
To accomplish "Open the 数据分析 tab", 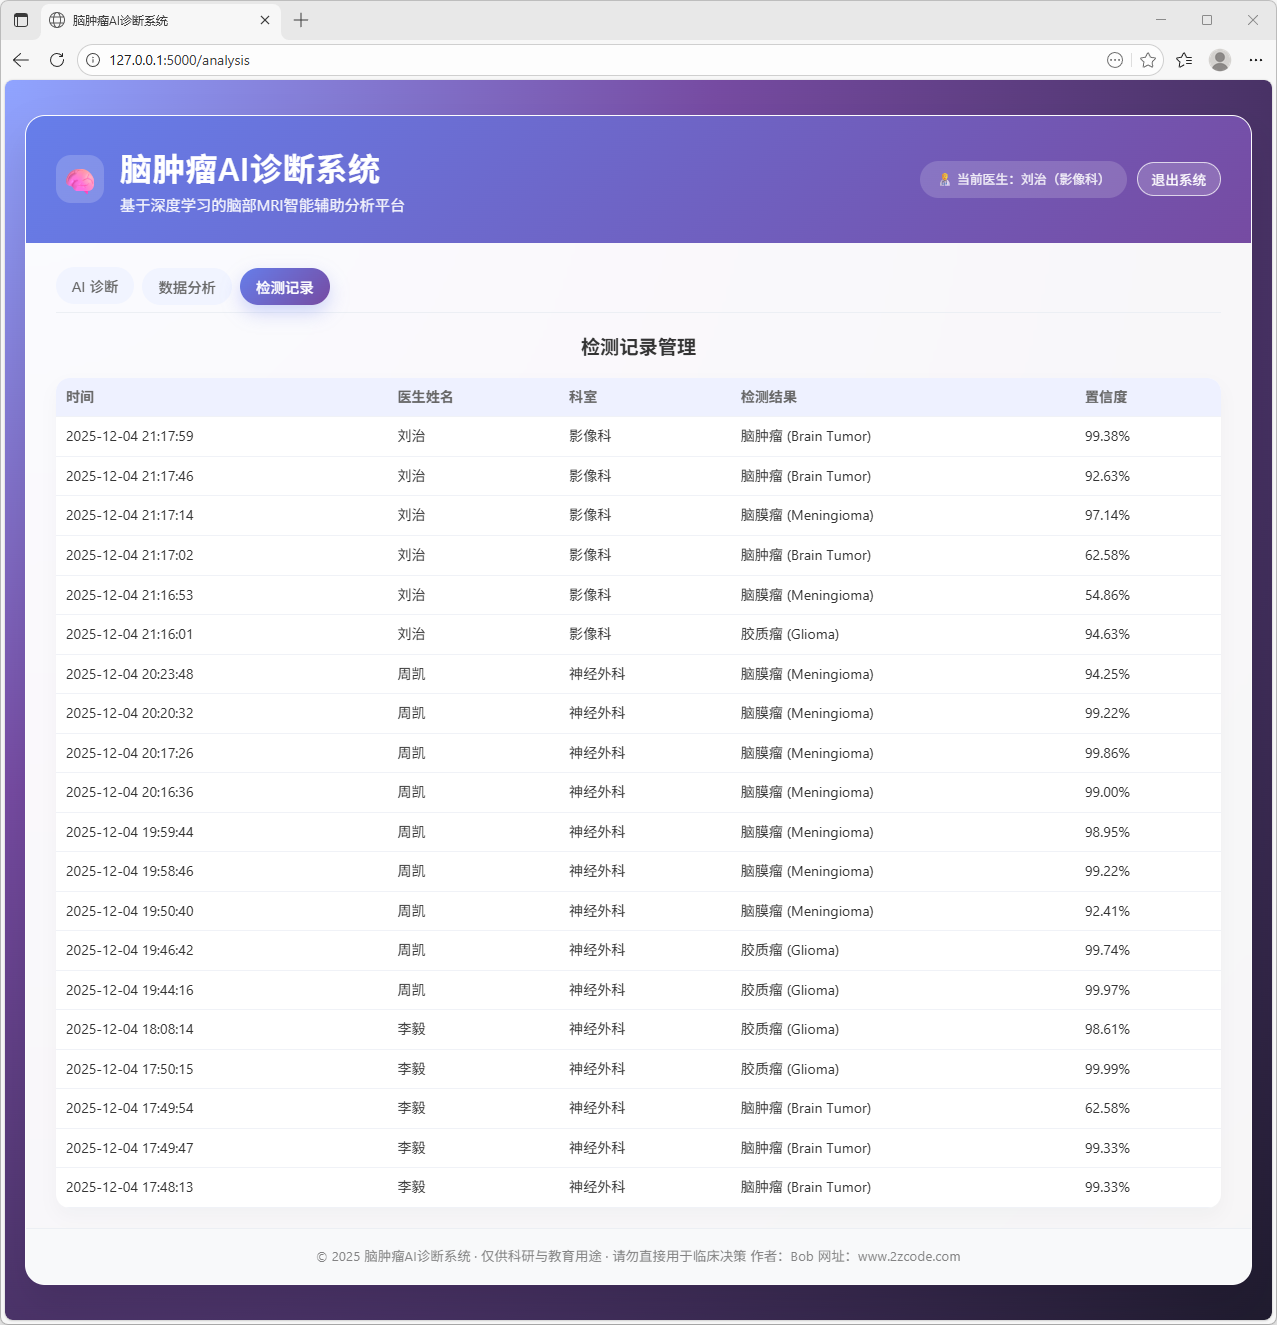I will (187, 287).
